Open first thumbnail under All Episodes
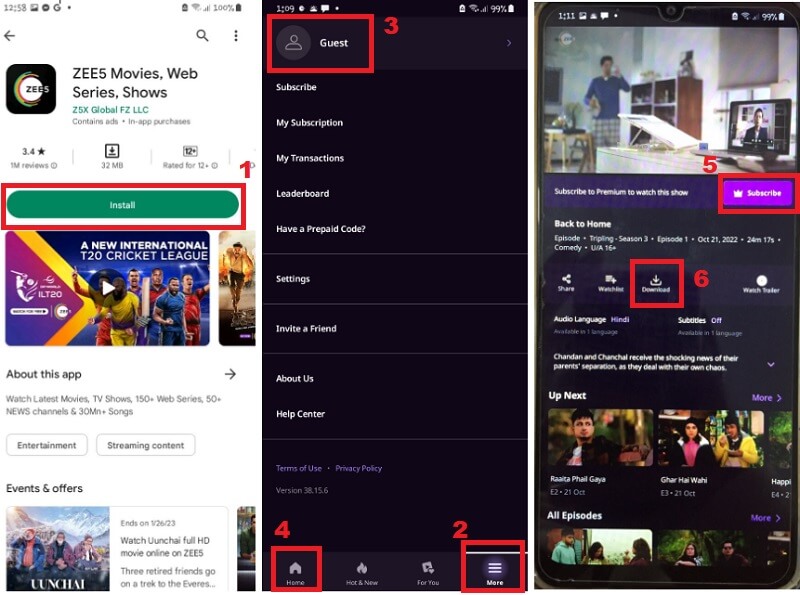This screenshot has width=800, height=595. click(x=600, y=547)
